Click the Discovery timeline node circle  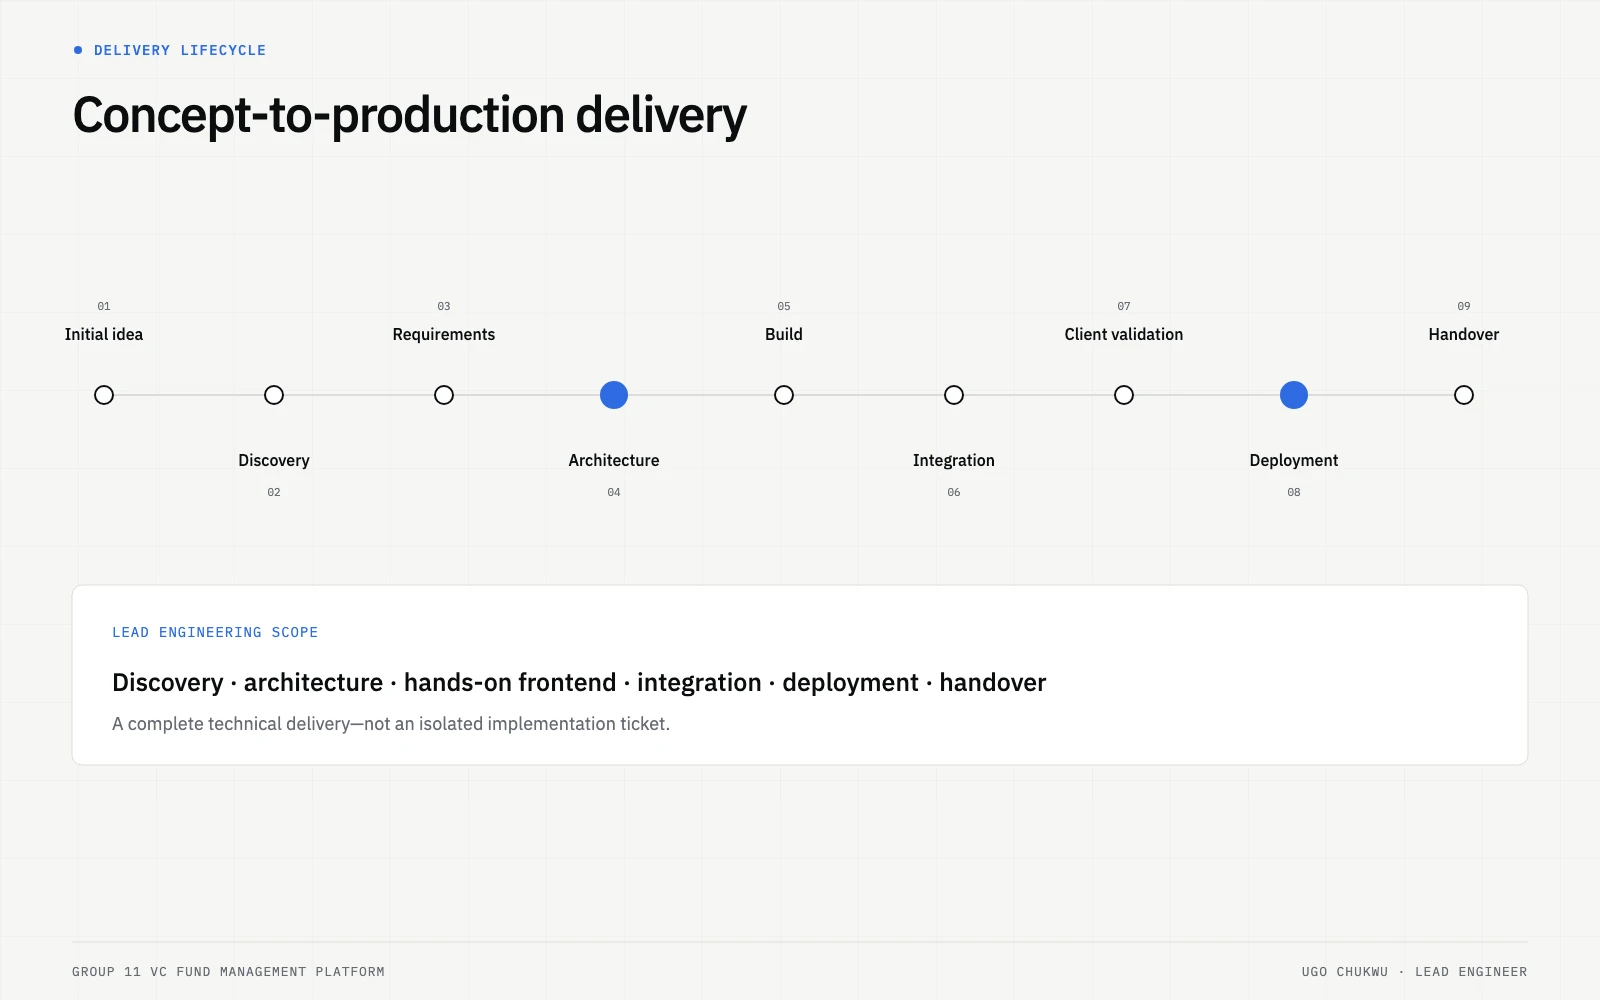(274, 395)
